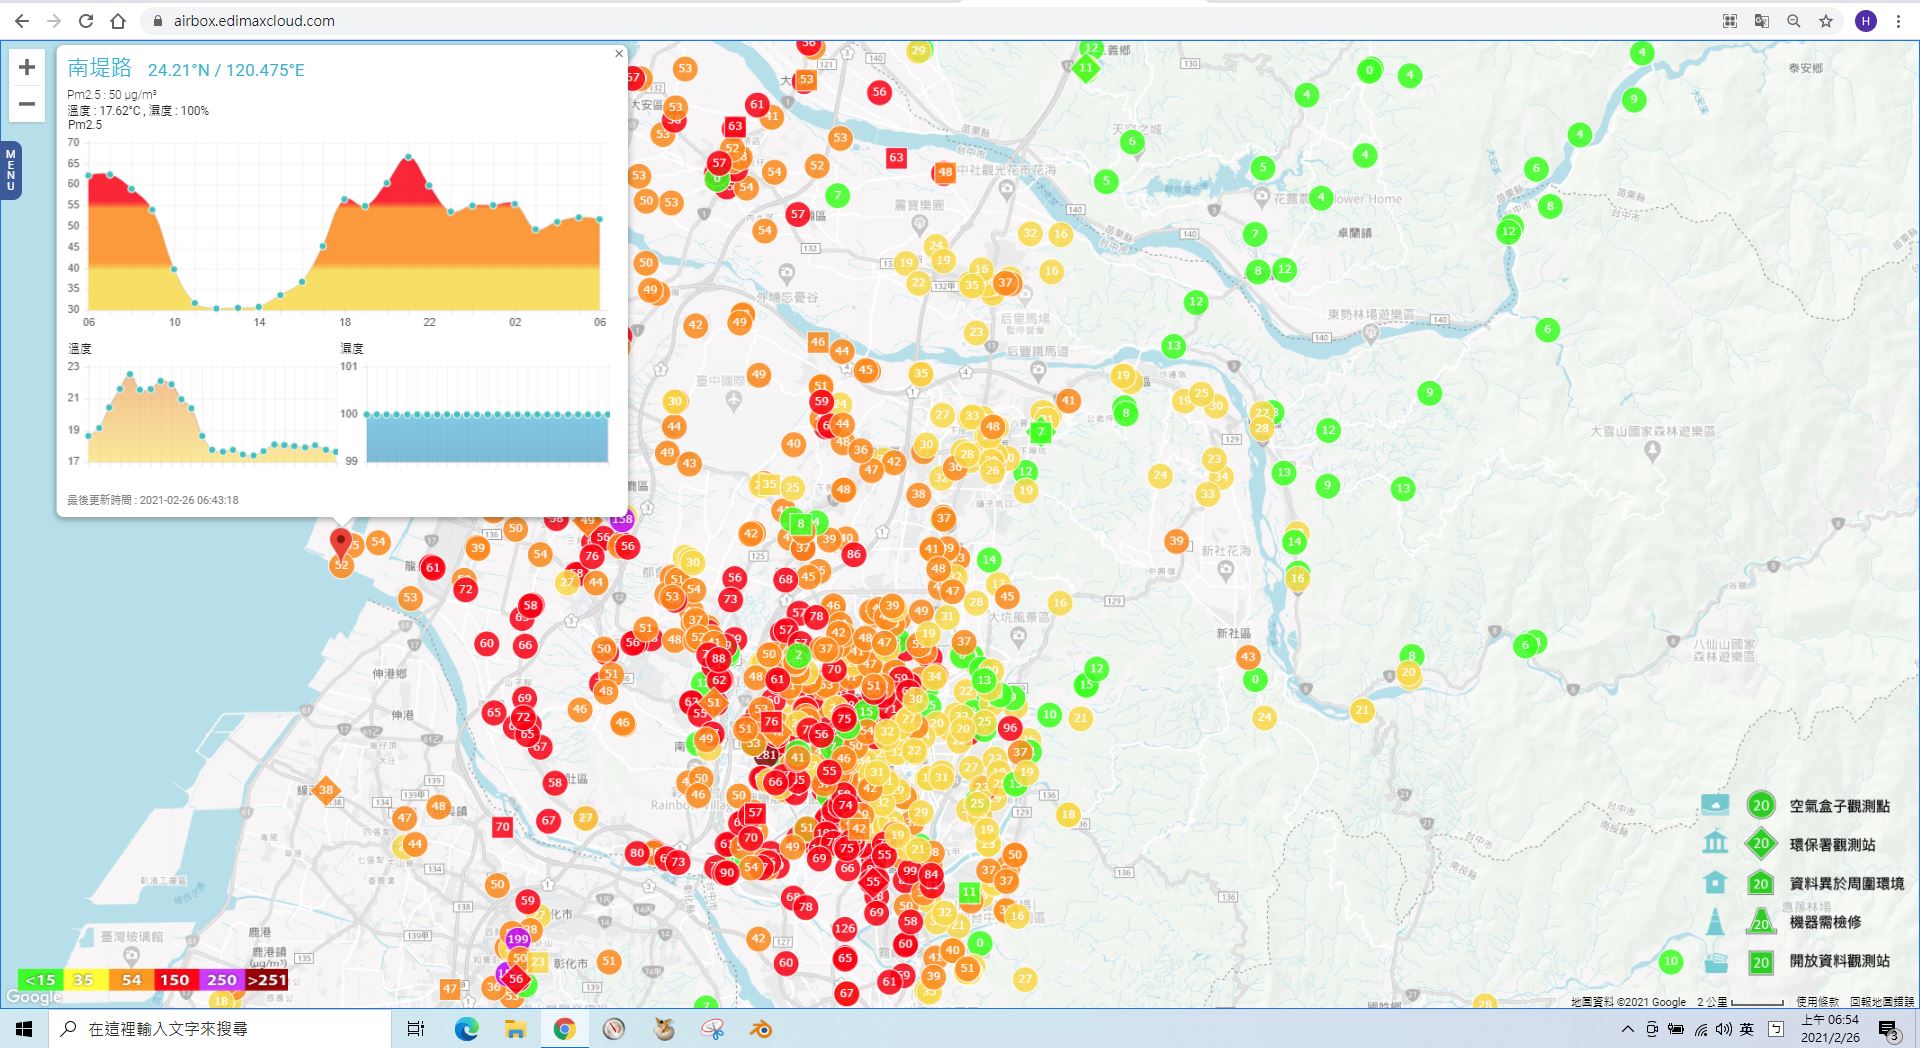Open Chrome three-dot menu

click(x=1898, y=21)
